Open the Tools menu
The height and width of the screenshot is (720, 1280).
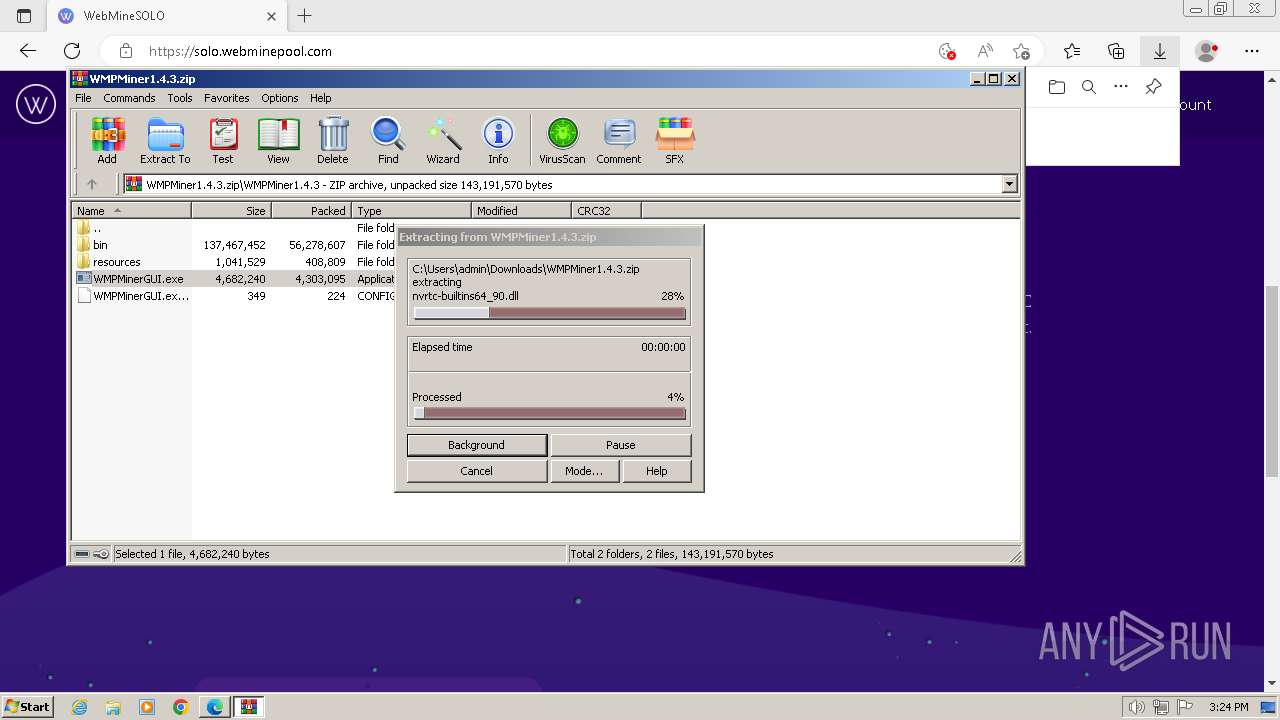[x=180, y=98]
